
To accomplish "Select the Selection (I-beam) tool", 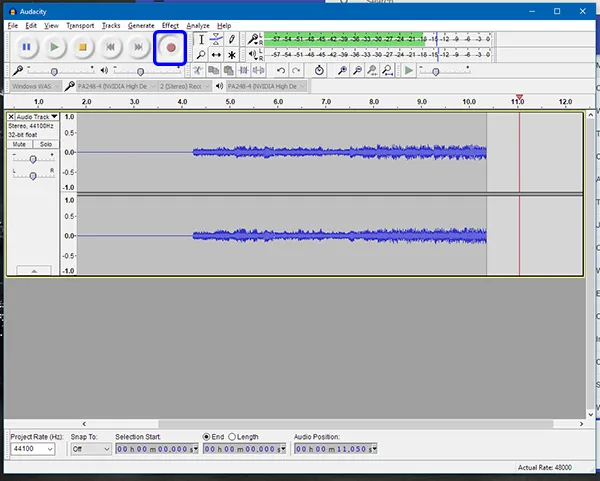I will (201, 39).
